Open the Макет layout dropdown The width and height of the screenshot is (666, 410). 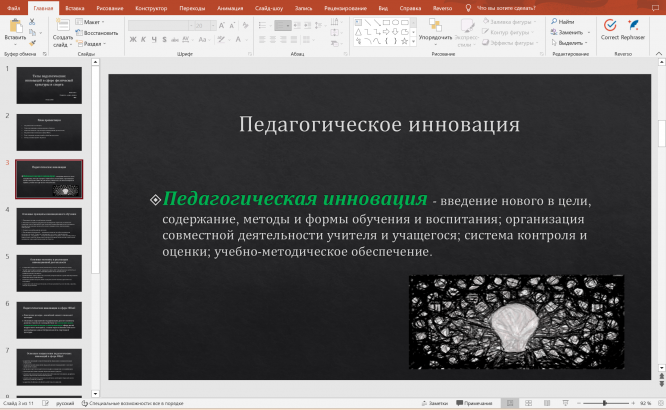pos(92,21)
